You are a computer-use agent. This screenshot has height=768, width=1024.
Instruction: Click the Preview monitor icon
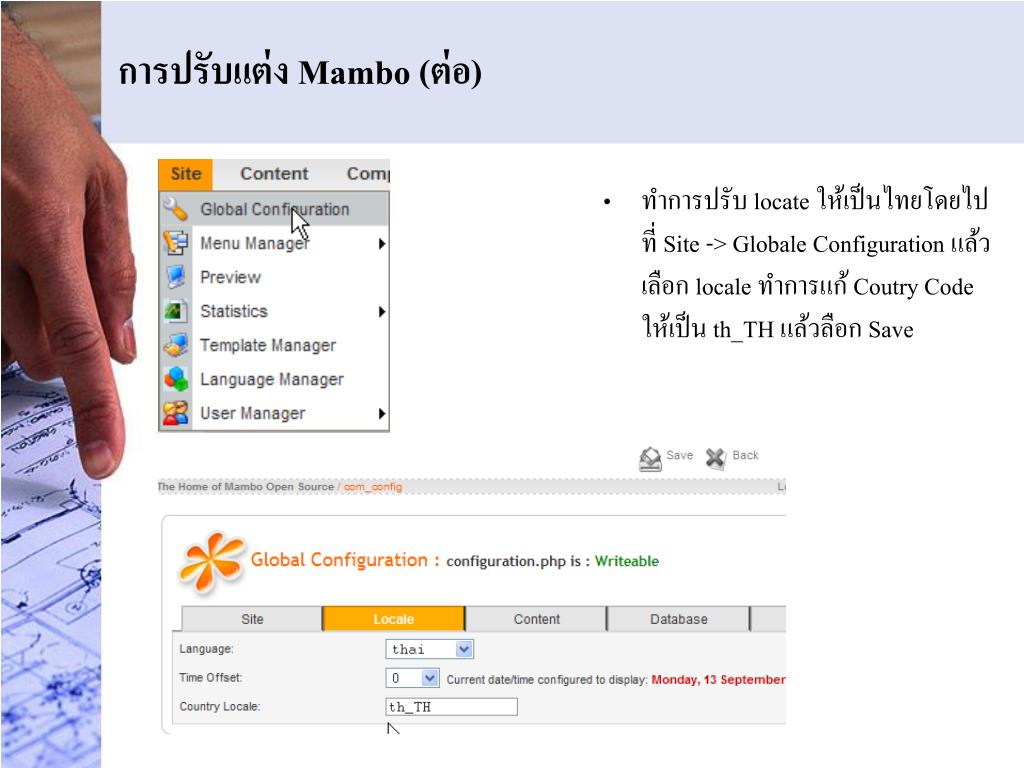tap(175, 277)
